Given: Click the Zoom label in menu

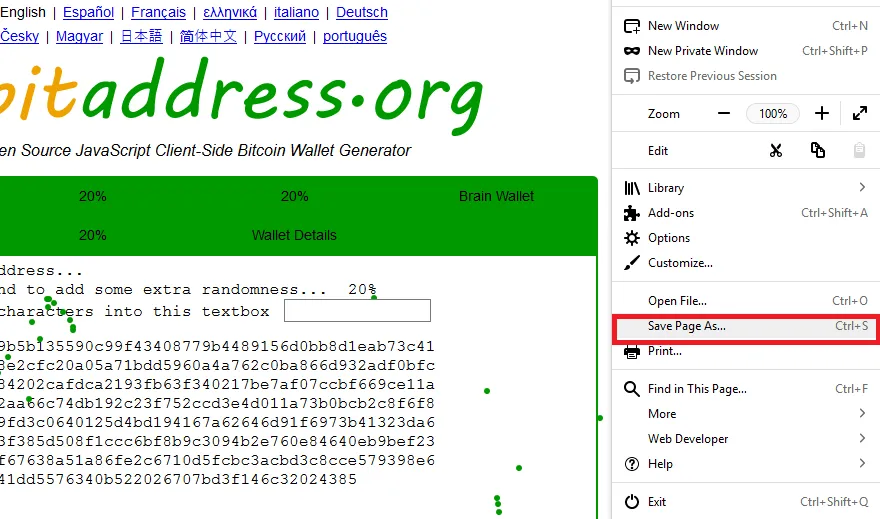Looking at the screenshot, I should coord(663,114).
